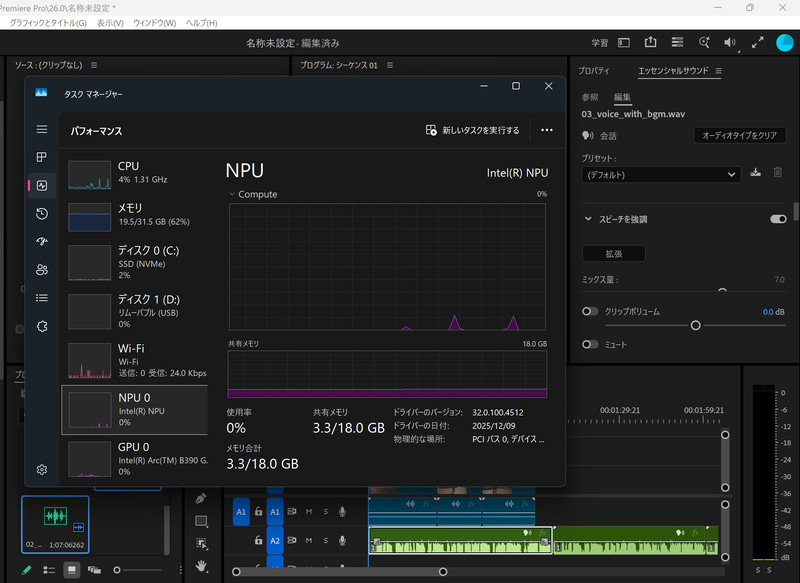Toggle track lock on A2 track

tap(259, 540)
